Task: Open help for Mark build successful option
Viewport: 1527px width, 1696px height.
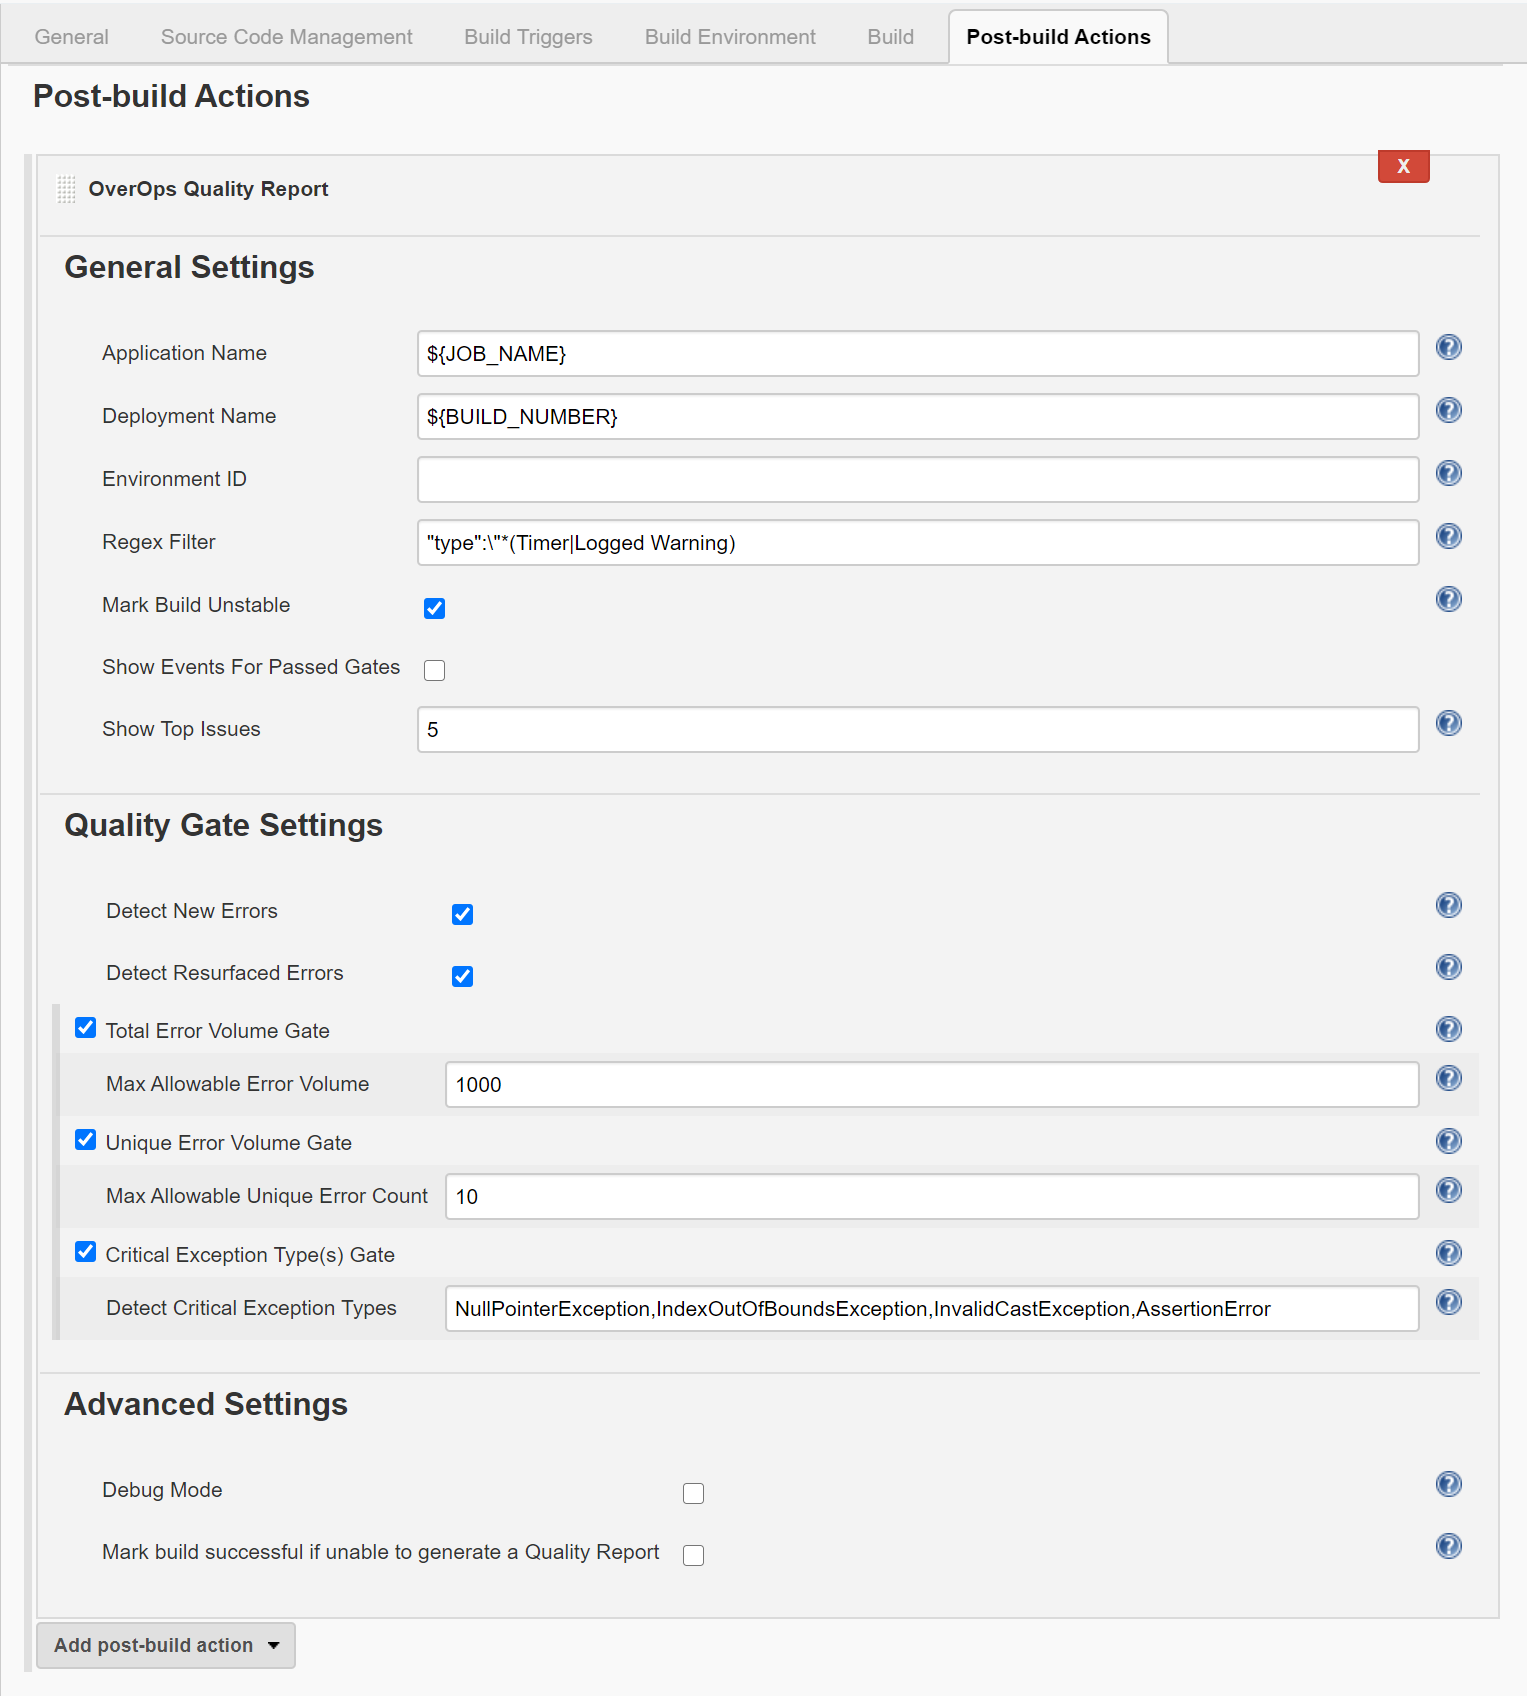Action: click(x=1448, y=1546)
